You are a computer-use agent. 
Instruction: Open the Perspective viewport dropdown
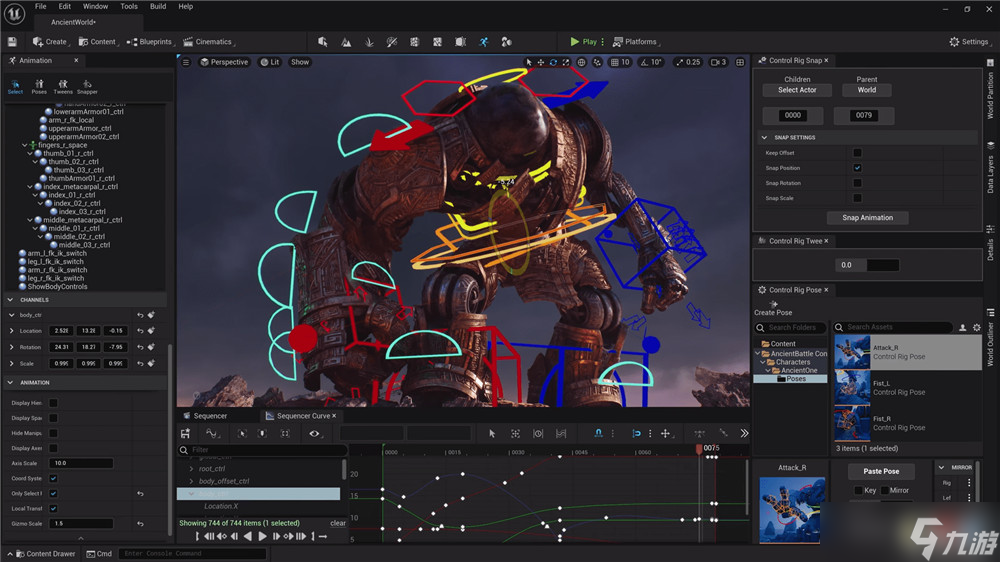224,62
